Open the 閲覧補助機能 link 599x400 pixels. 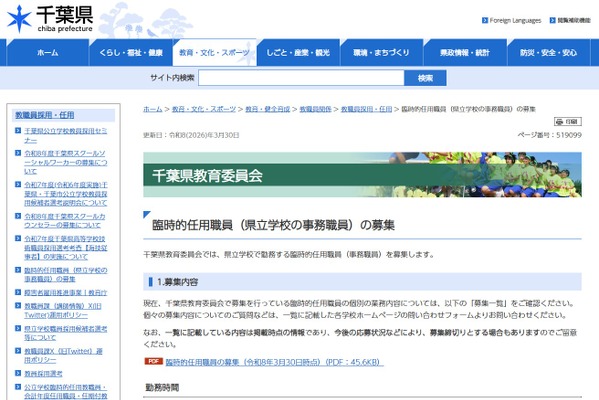pyautogui.click(x=574, y=21)
